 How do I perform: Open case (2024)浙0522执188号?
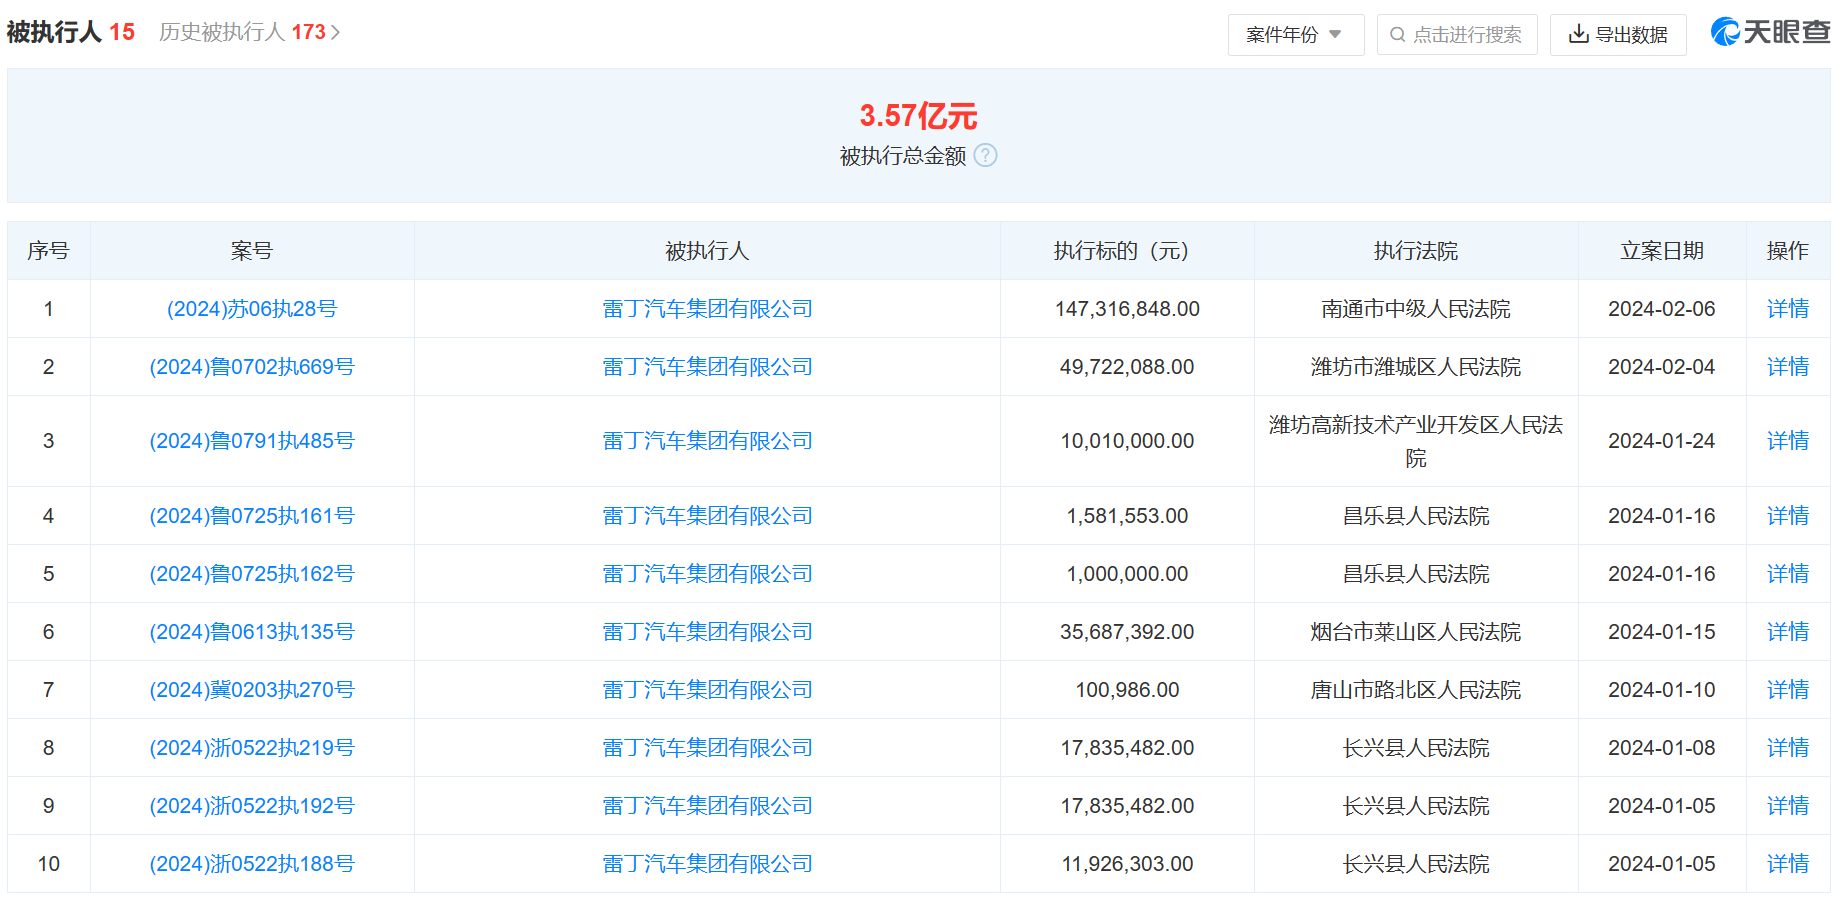pos(252,864)
